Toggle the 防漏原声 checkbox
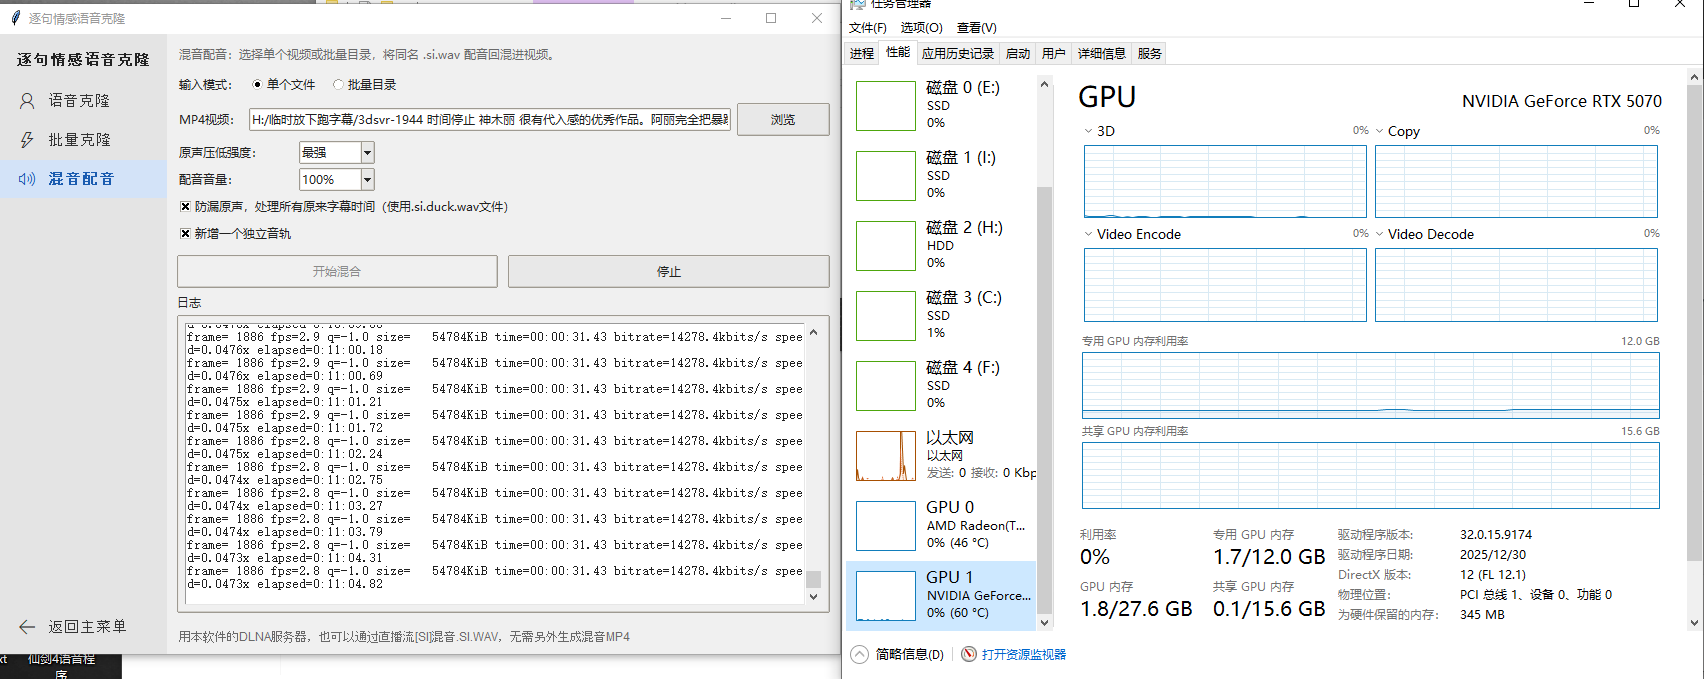Viewport: 1704px width, 679px height. (185, 207)
